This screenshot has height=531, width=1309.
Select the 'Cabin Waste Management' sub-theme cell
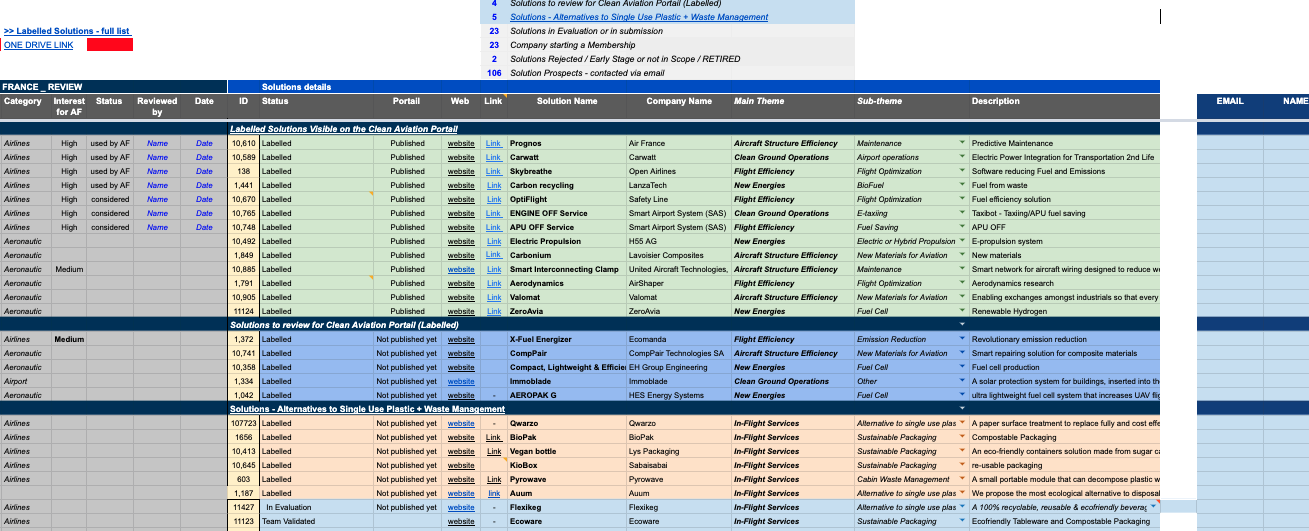coord(912,479)
